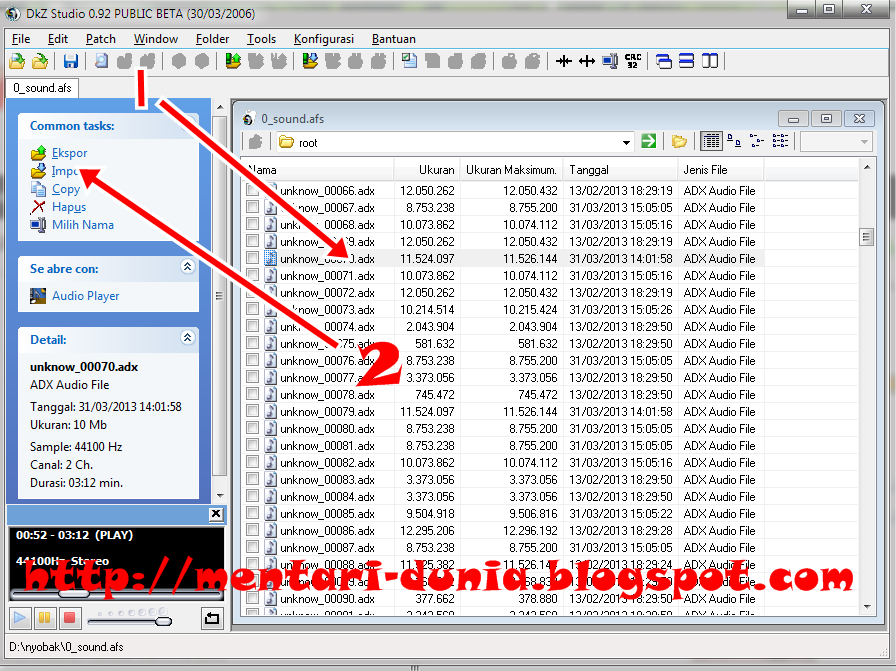The height and width of the screenshot is (671, 896).
Task: Click the blue floppy disk save icon
Action: (x=70, y=61)
